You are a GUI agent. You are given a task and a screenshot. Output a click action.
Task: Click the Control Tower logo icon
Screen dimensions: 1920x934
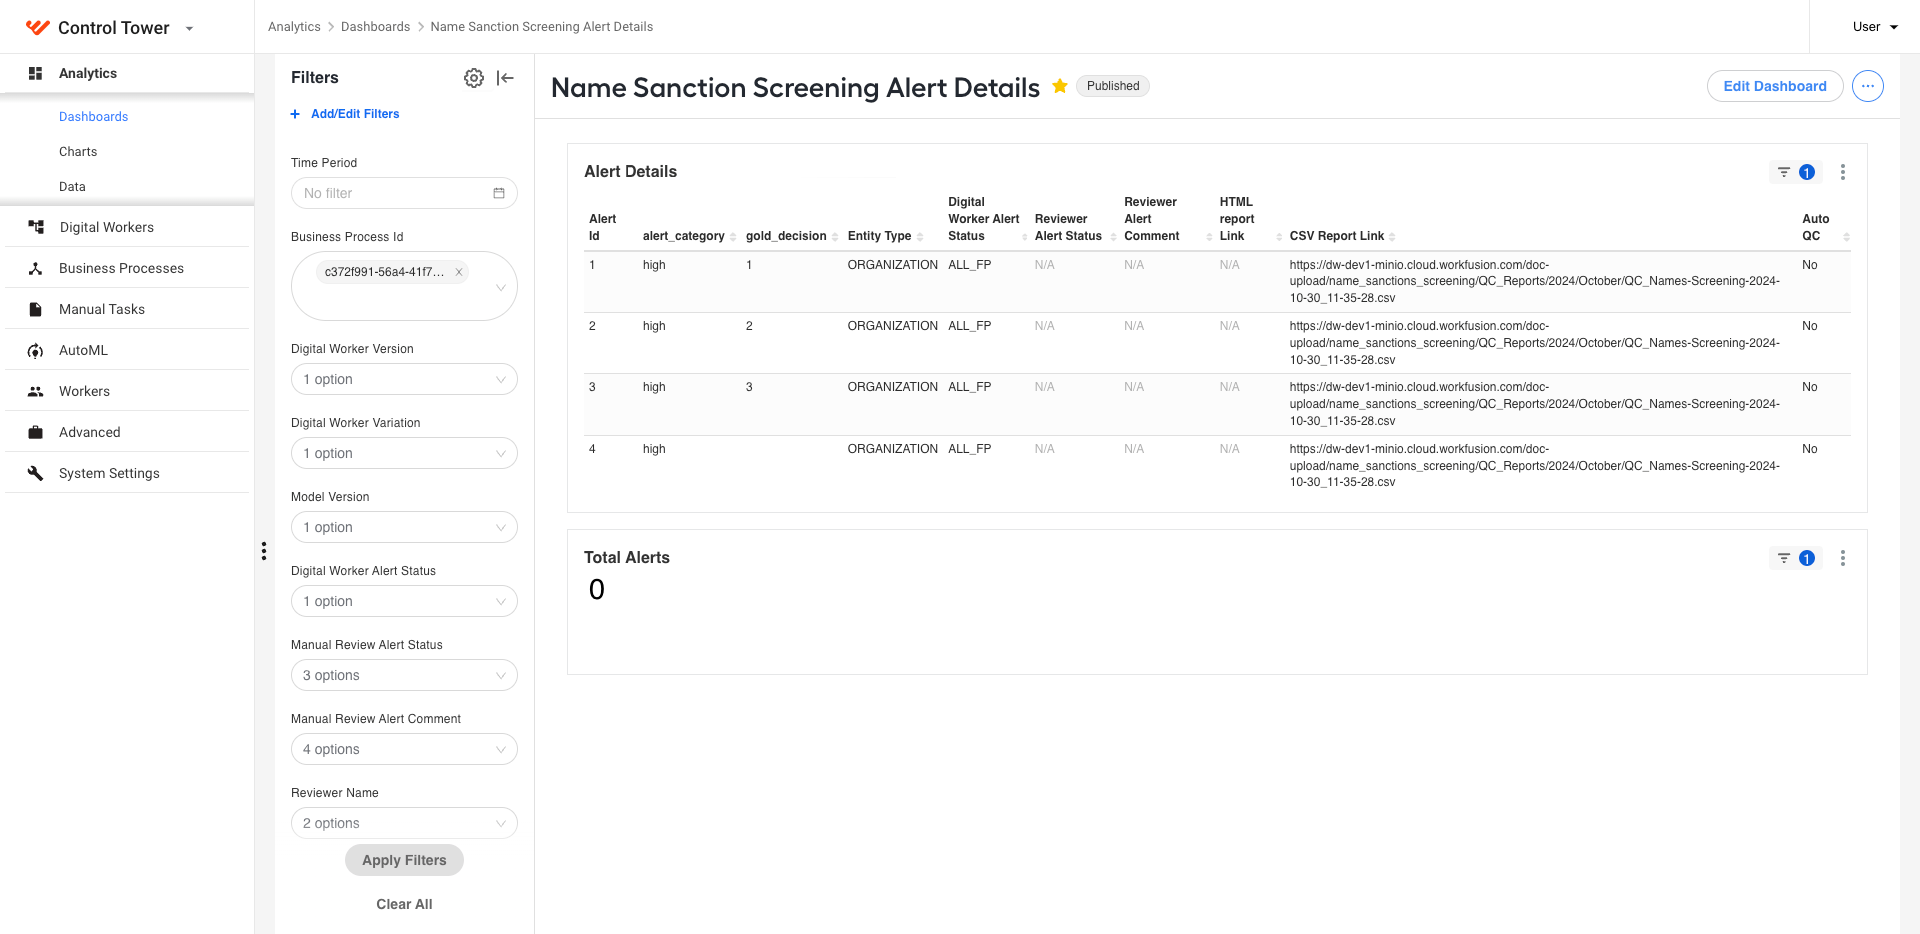pos(38,27)
